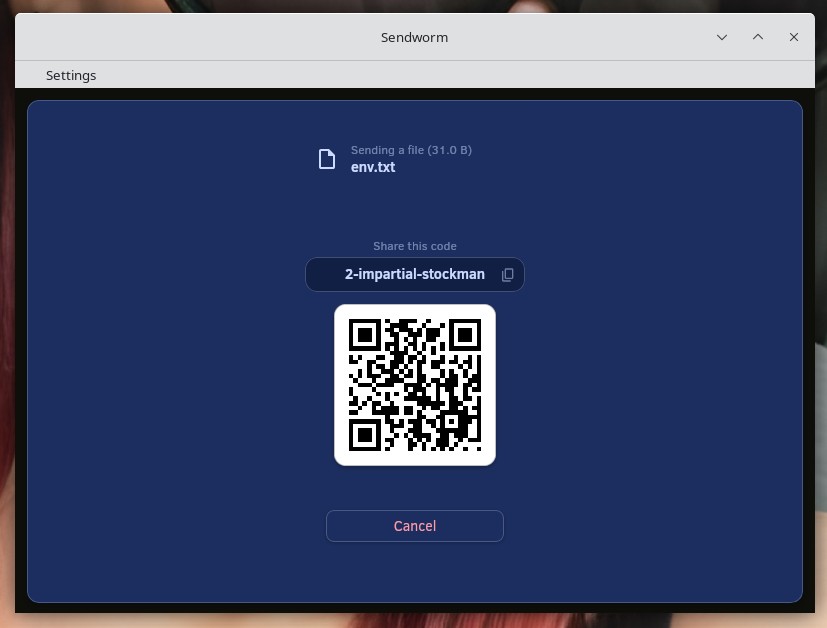Click the QR code image
This screenshot has height=628, width=827.
415,385
